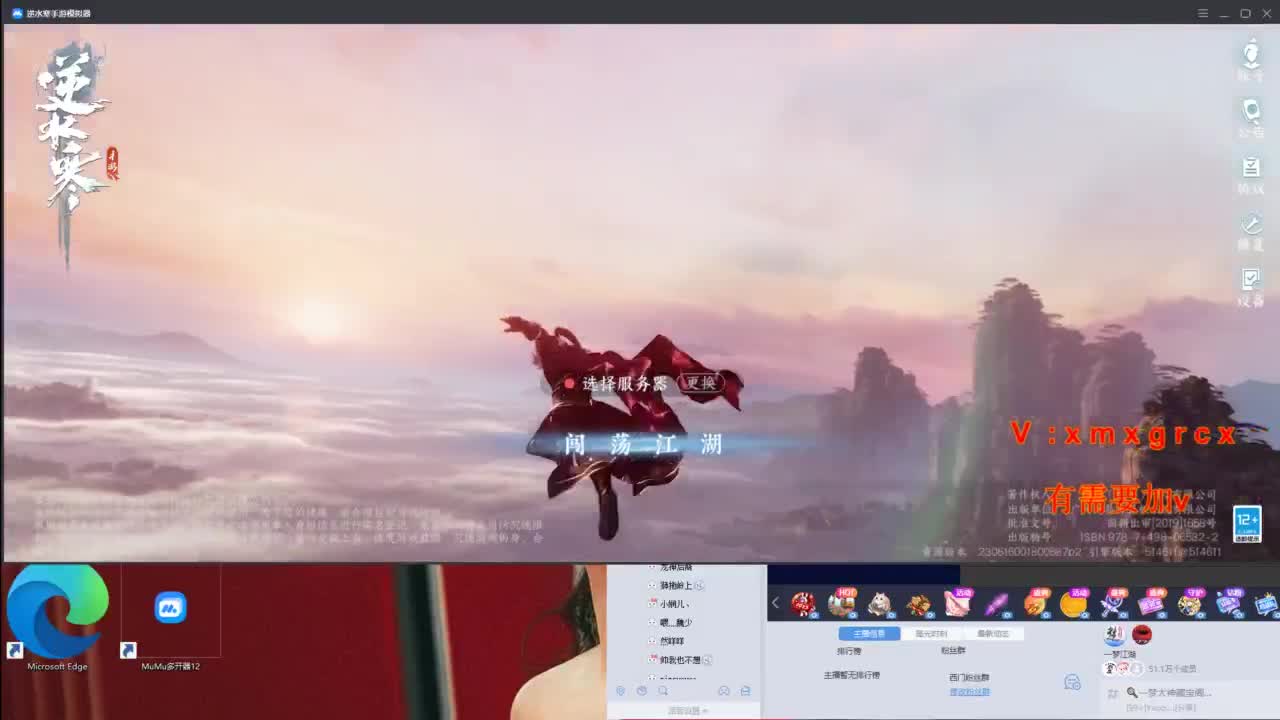Click the left arrow beside the gift bar
The image size is (1280, 720).
click(775, 603)
